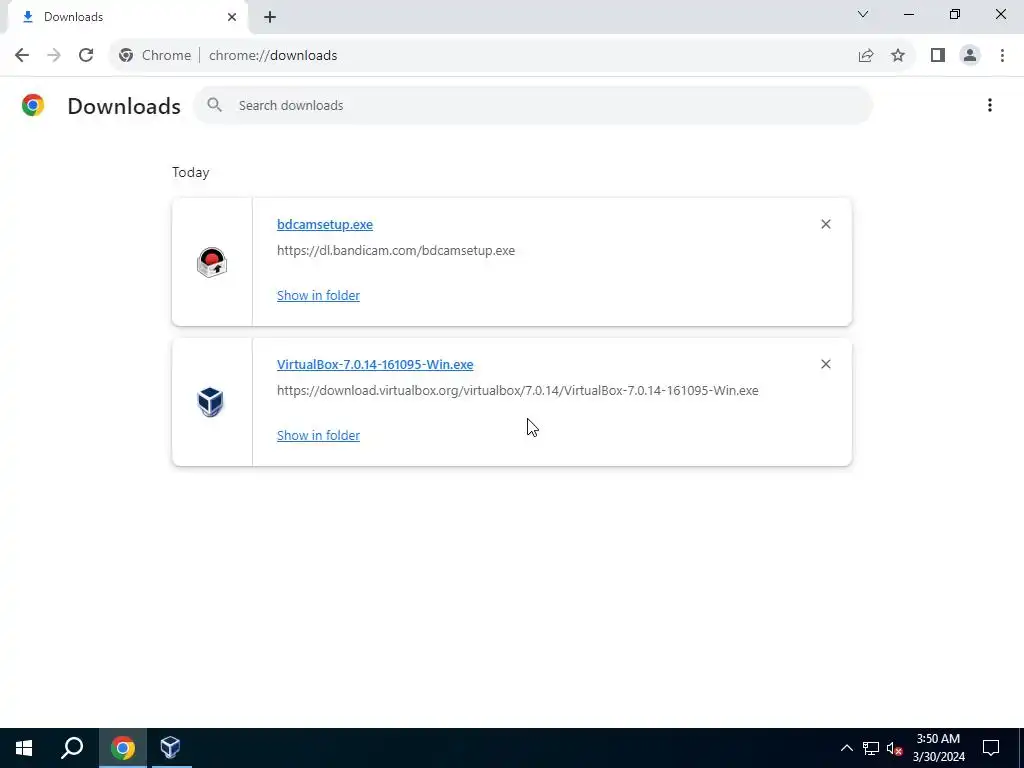Show hidden system tray icons
The image size is (1024, 768).
(x=846, y=748)
